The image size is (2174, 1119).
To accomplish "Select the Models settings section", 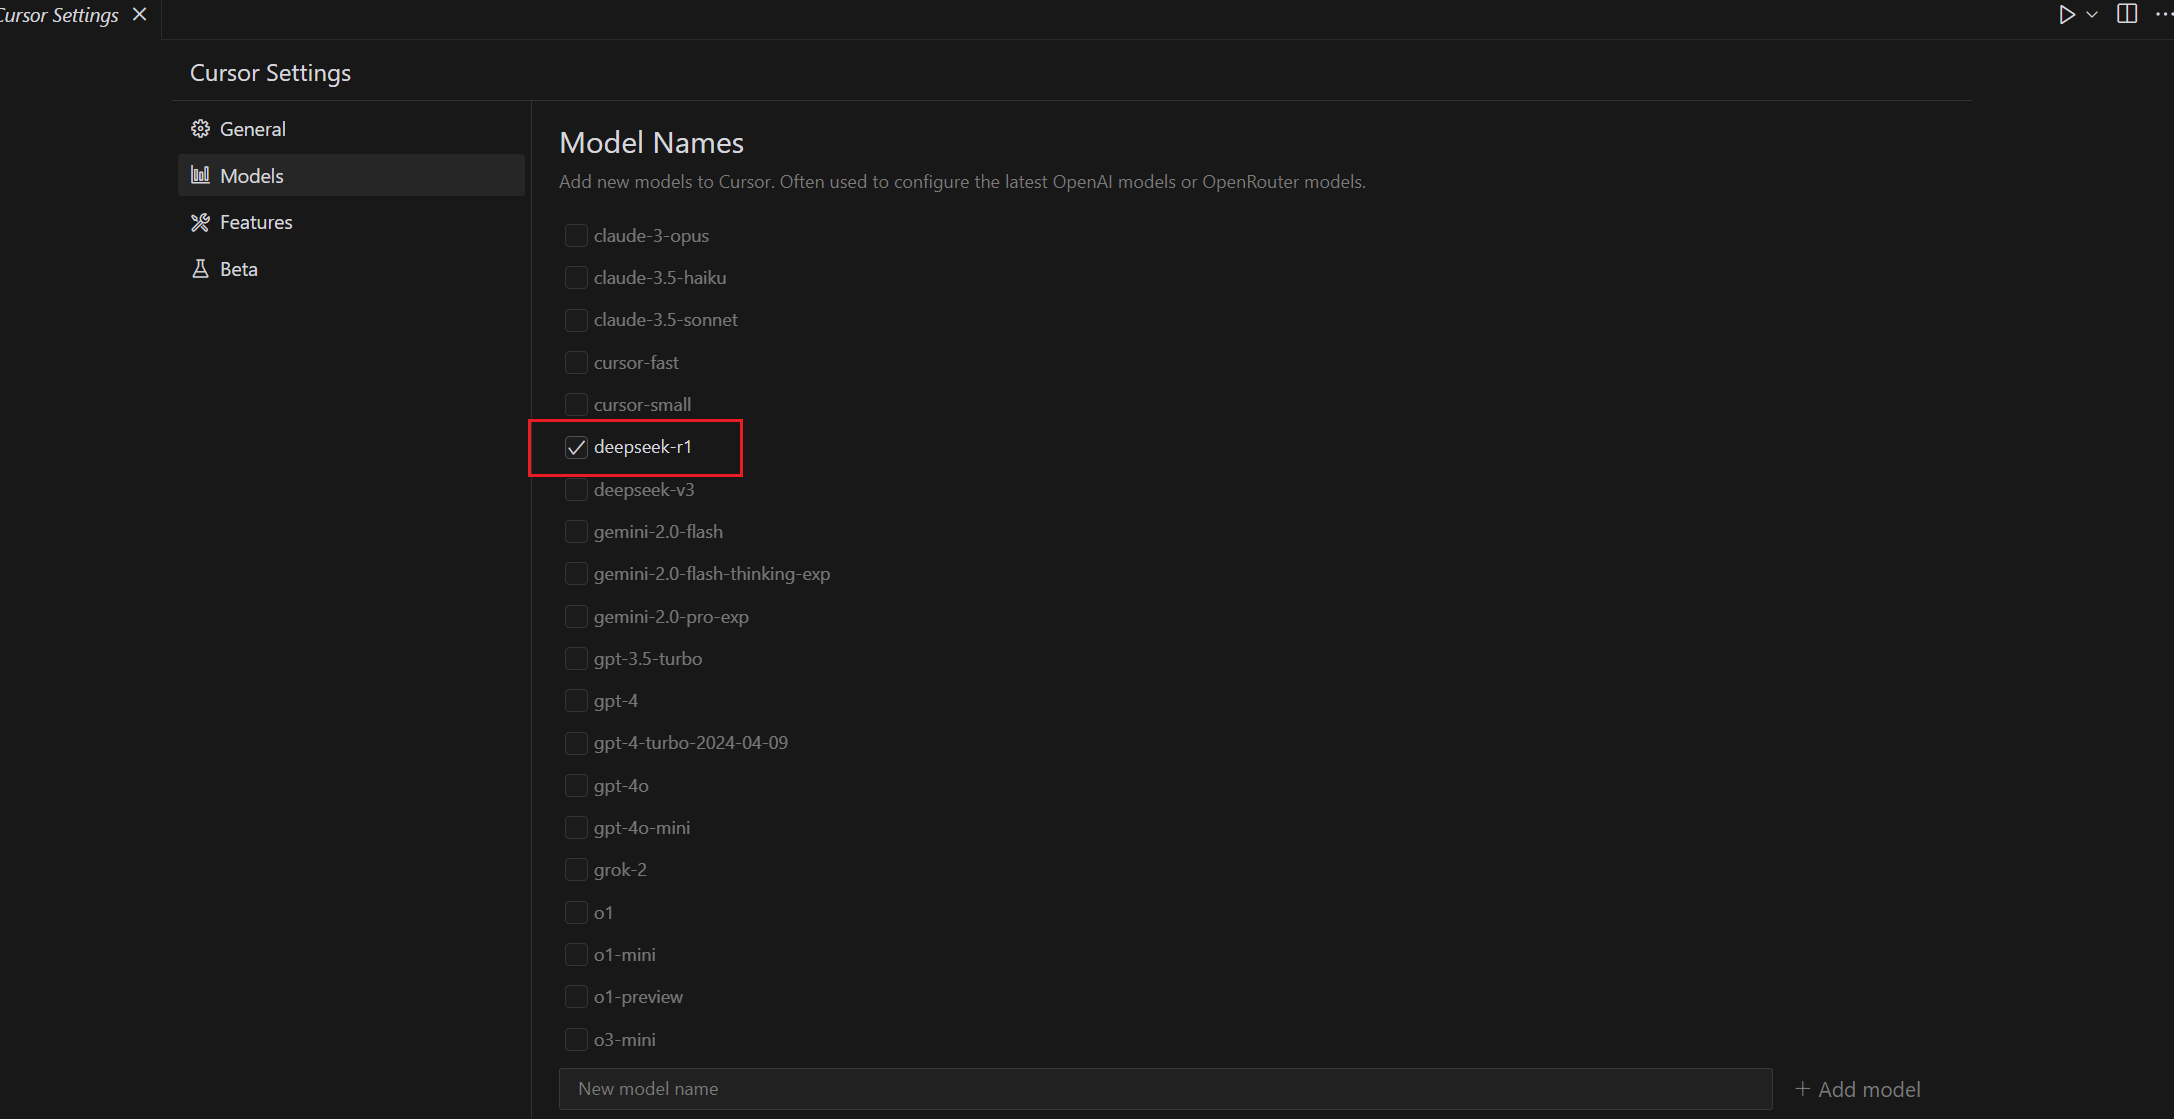I will click(x=351, y=175).
